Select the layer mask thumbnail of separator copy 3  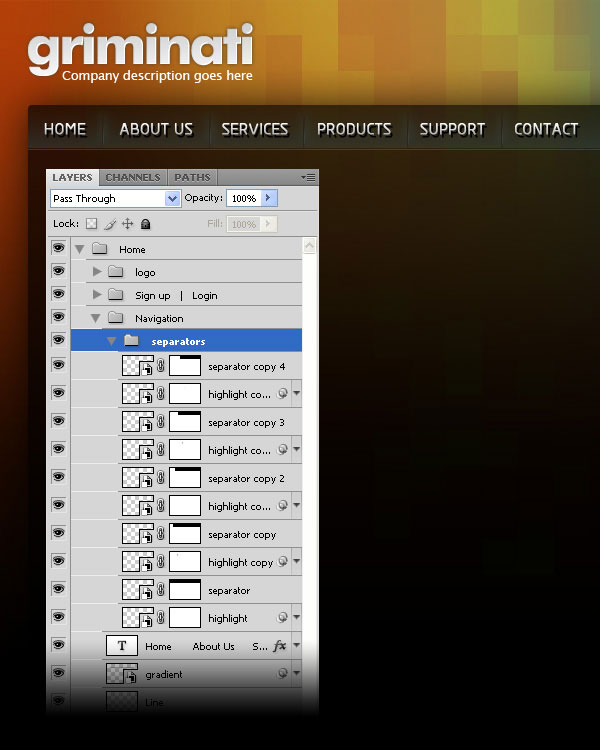(185, 422)
